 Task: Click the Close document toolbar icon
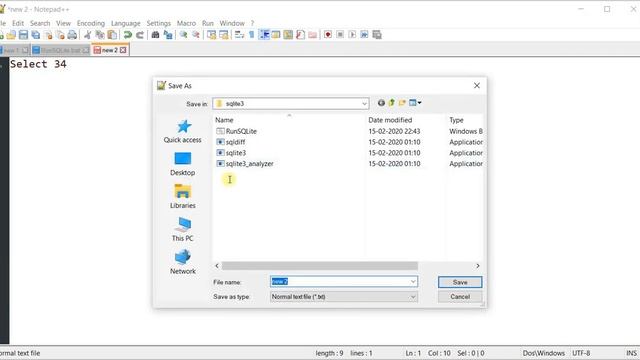pos(48,35)
